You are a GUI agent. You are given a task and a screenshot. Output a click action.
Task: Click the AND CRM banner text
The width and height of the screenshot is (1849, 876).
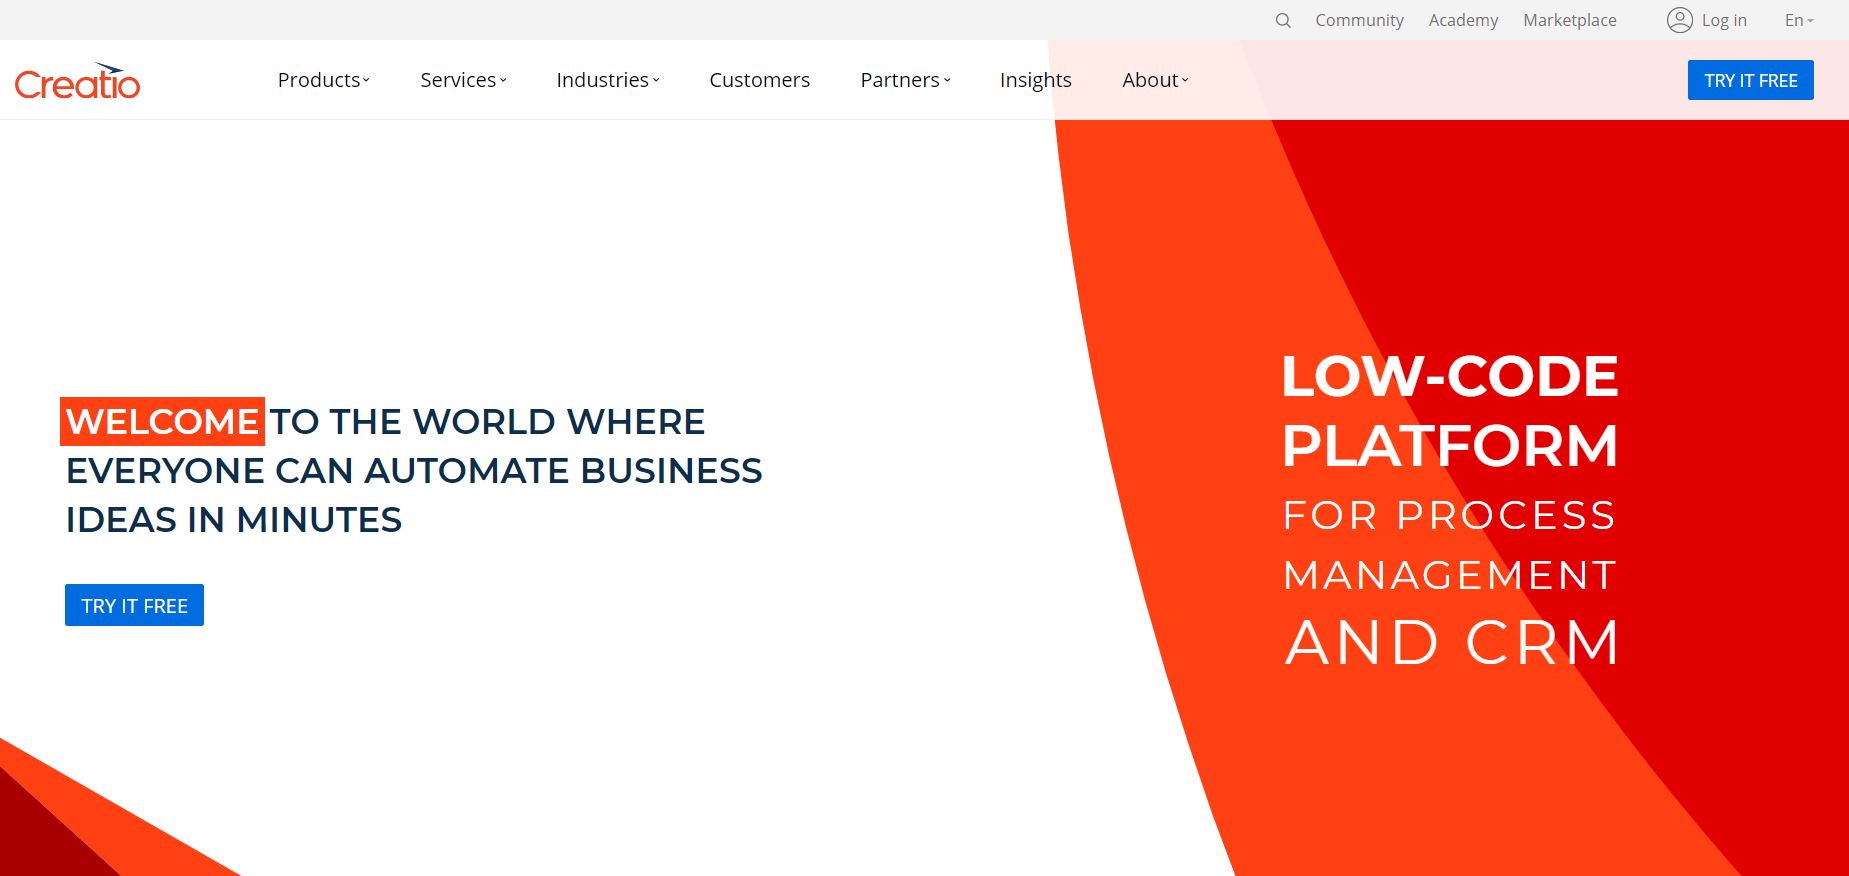pyautogui.click(x=1452, y=642)
